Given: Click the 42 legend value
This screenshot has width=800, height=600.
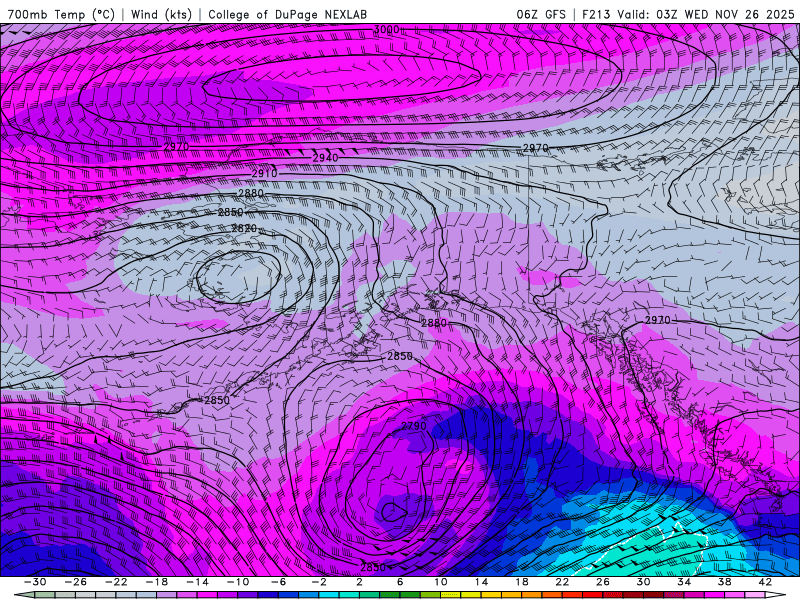Looking at the screenshot, I should 765,582.
